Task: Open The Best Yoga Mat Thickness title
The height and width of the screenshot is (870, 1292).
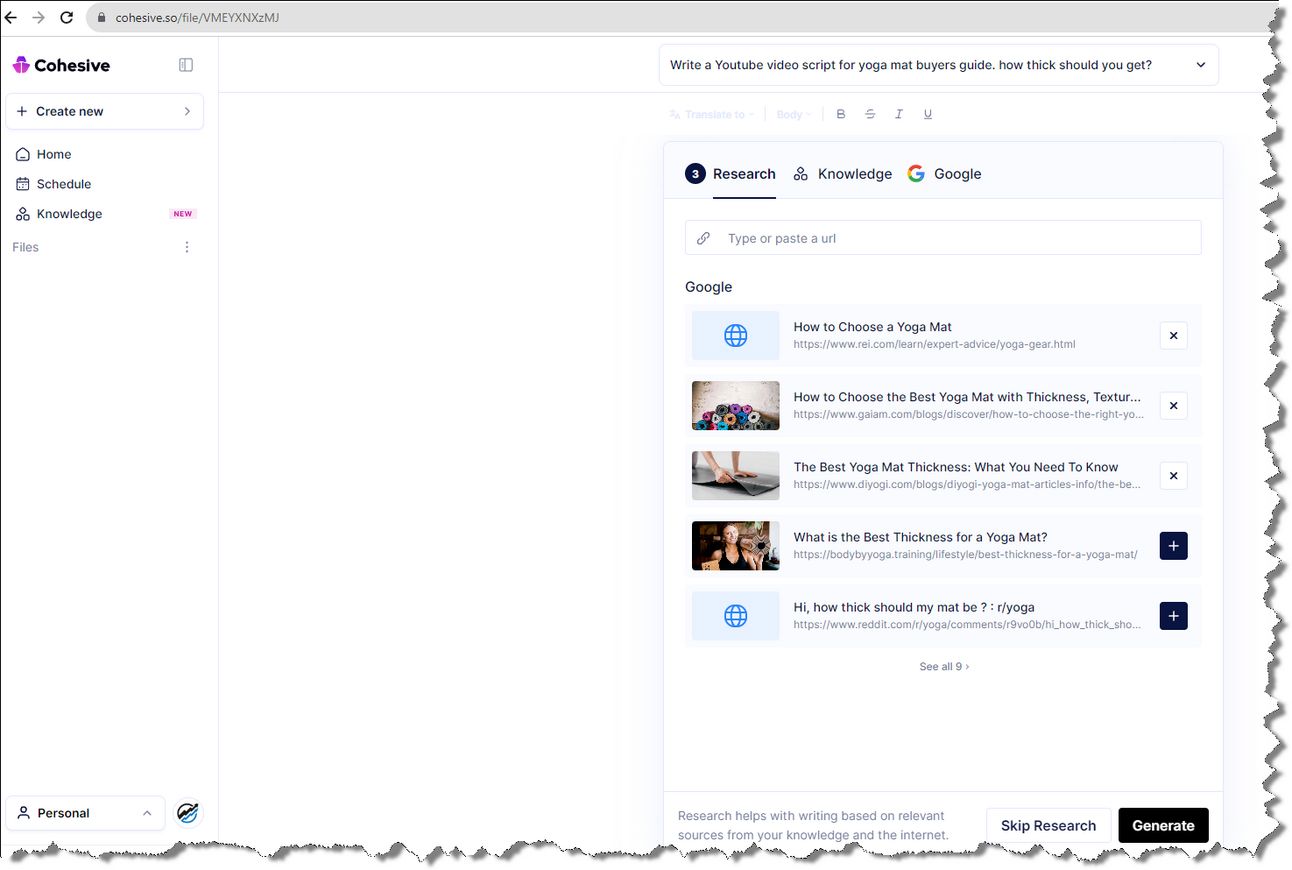Action: (956, 467)
